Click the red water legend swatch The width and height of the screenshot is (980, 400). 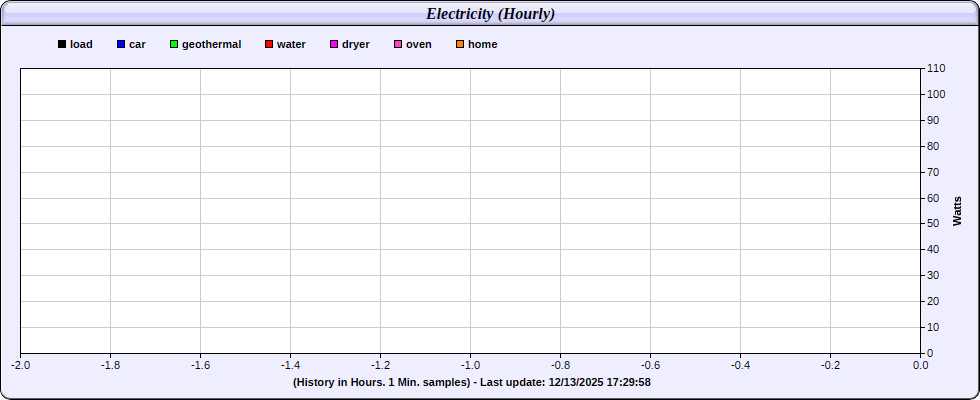[269, 45]
